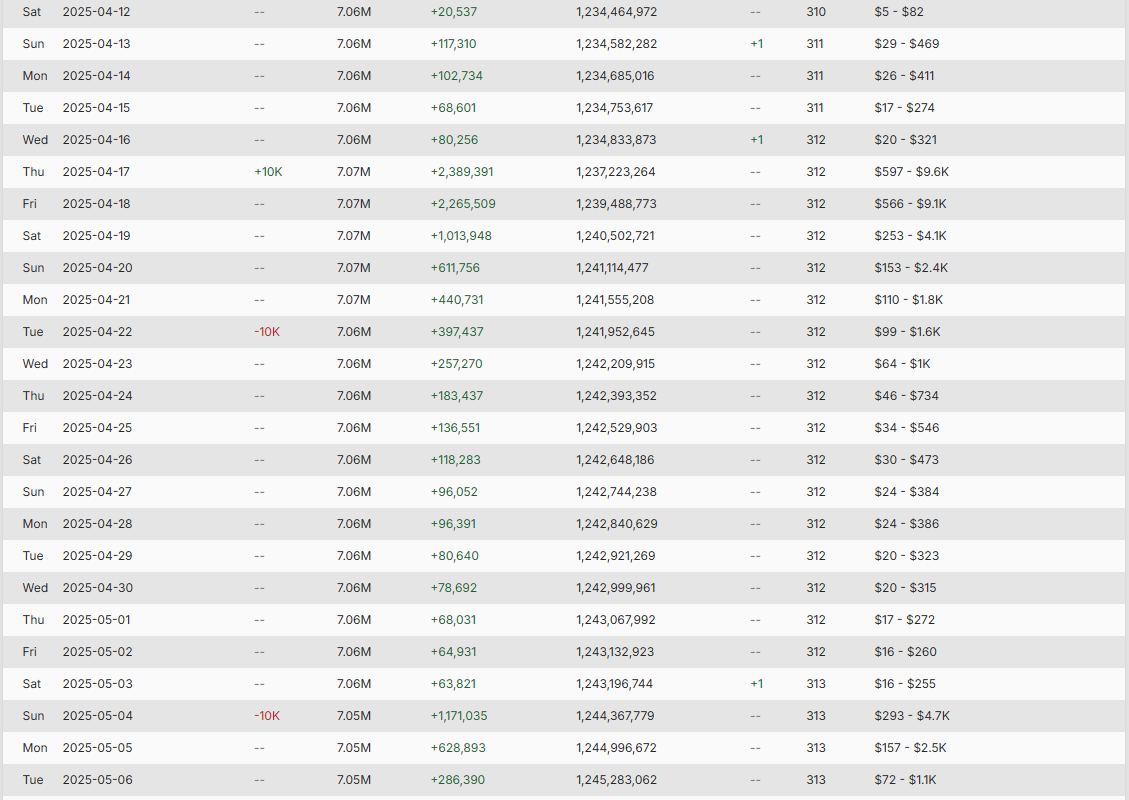Click total views 1,242,921,269
Viewport: 1129px width, 800px height.
616,556
